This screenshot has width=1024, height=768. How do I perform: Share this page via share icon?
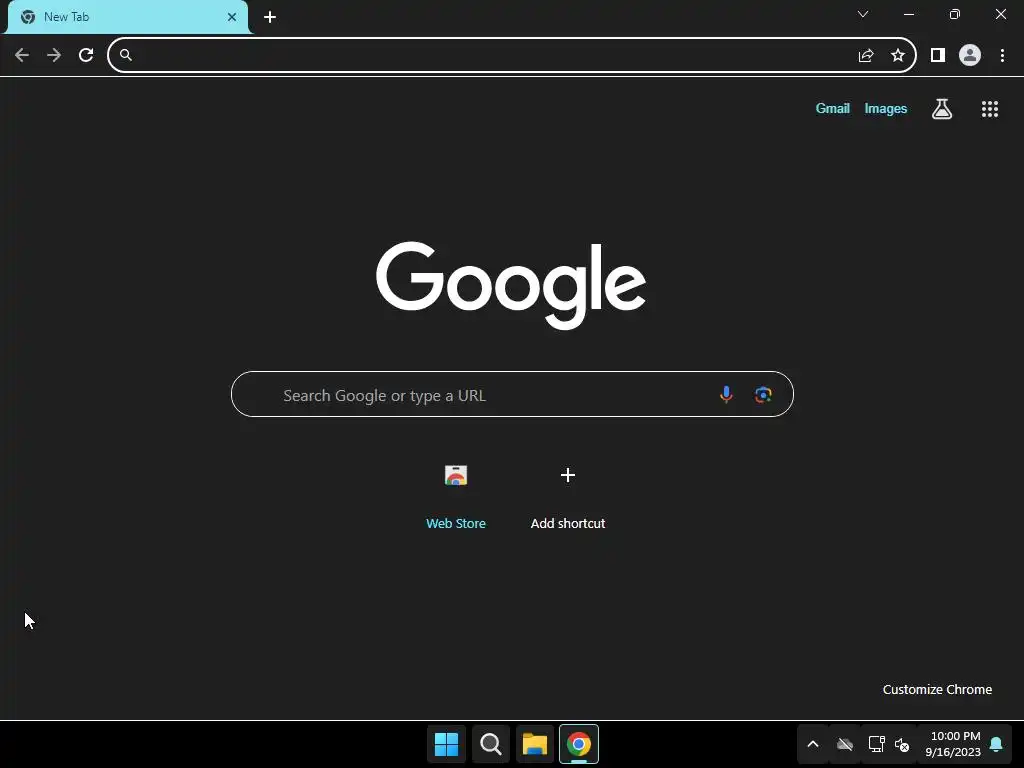[866, 56]
